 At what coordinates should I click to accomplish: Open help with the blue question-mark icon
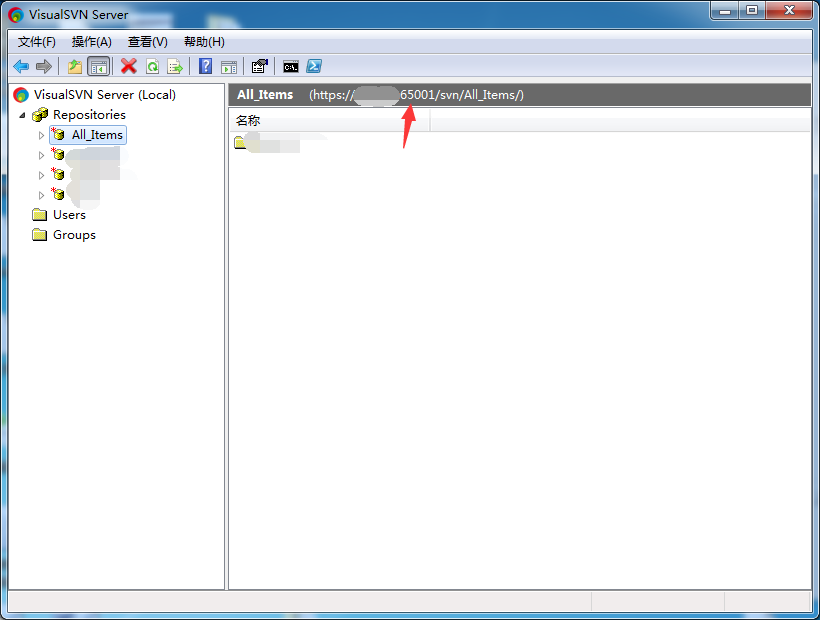[206, 66]
